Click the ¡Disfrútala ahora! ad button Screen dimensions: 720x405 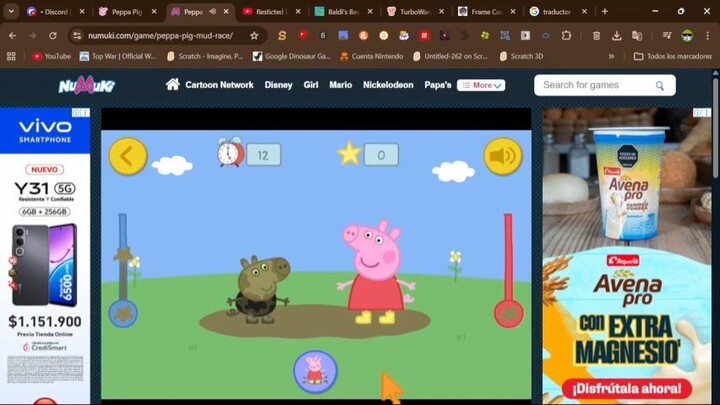tap(627, 388)
